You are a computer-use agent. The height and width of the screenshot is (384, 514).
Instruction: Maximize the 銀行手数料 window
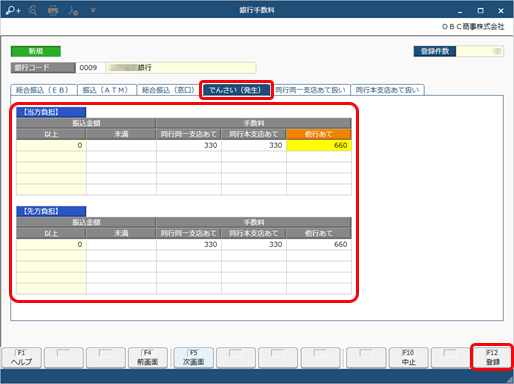(480, 11)
